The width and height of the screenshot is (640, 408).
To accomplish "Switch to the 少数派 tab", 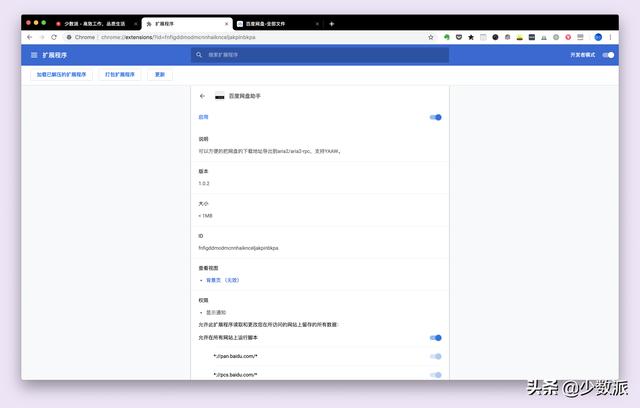I will [x=96, y=24].
